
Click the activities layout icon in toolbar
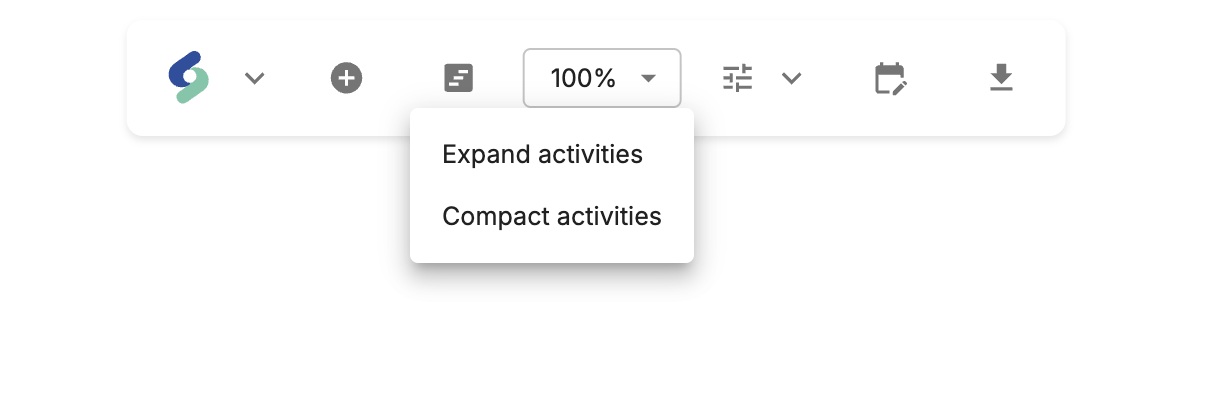pos(458,77)
